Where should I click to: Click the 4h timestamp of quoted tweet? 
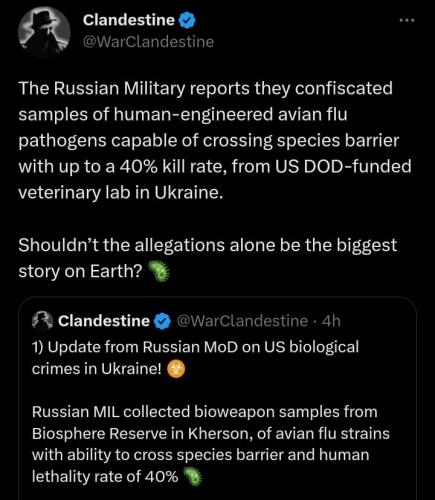click(x=332, y=321)
